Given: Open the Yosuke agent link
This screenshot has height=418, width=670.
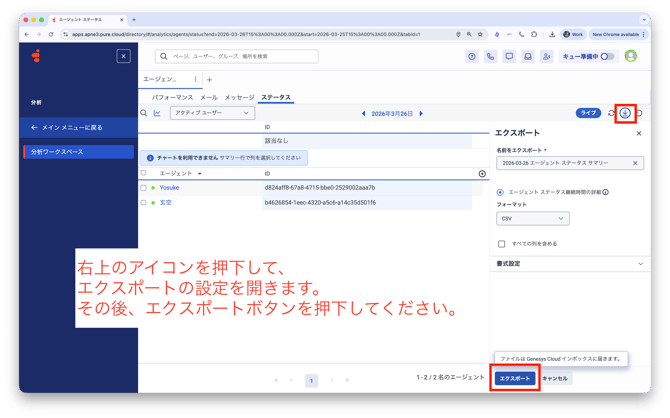Looking at the screenshot, I should tap(169, 188).
